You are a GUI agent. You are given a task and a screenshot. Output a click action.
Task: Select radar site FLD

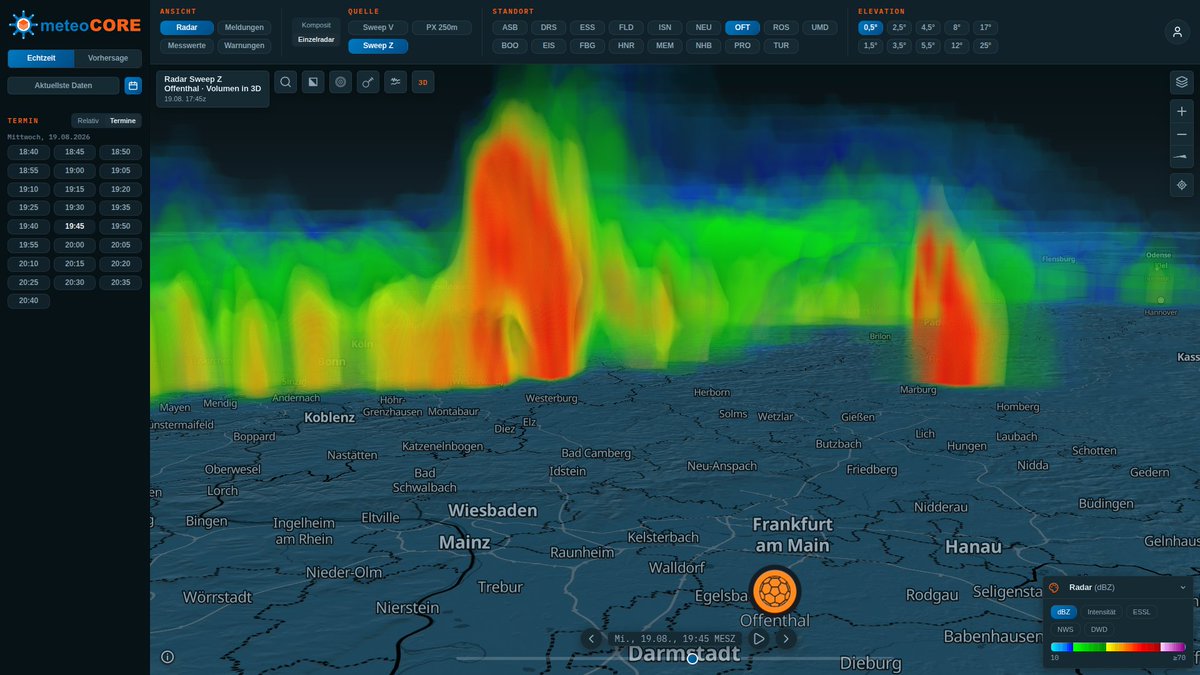[626, 28]
